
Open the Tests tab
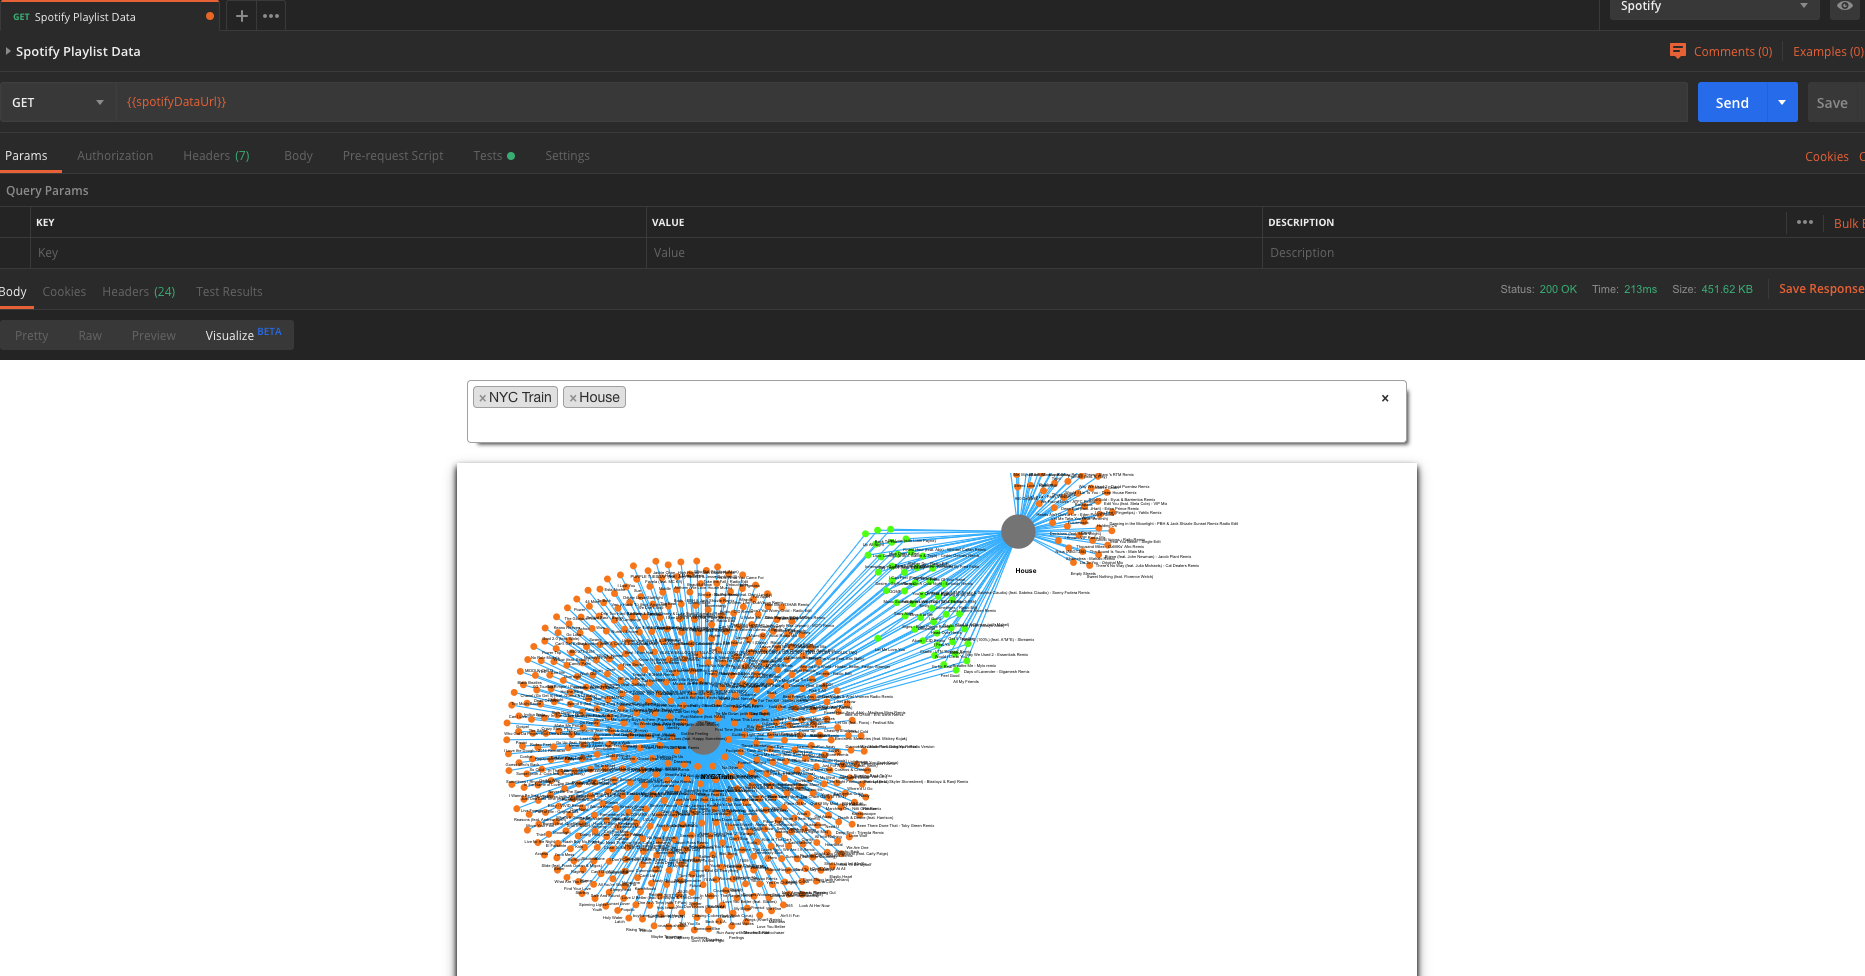click(x=494, y=155)
